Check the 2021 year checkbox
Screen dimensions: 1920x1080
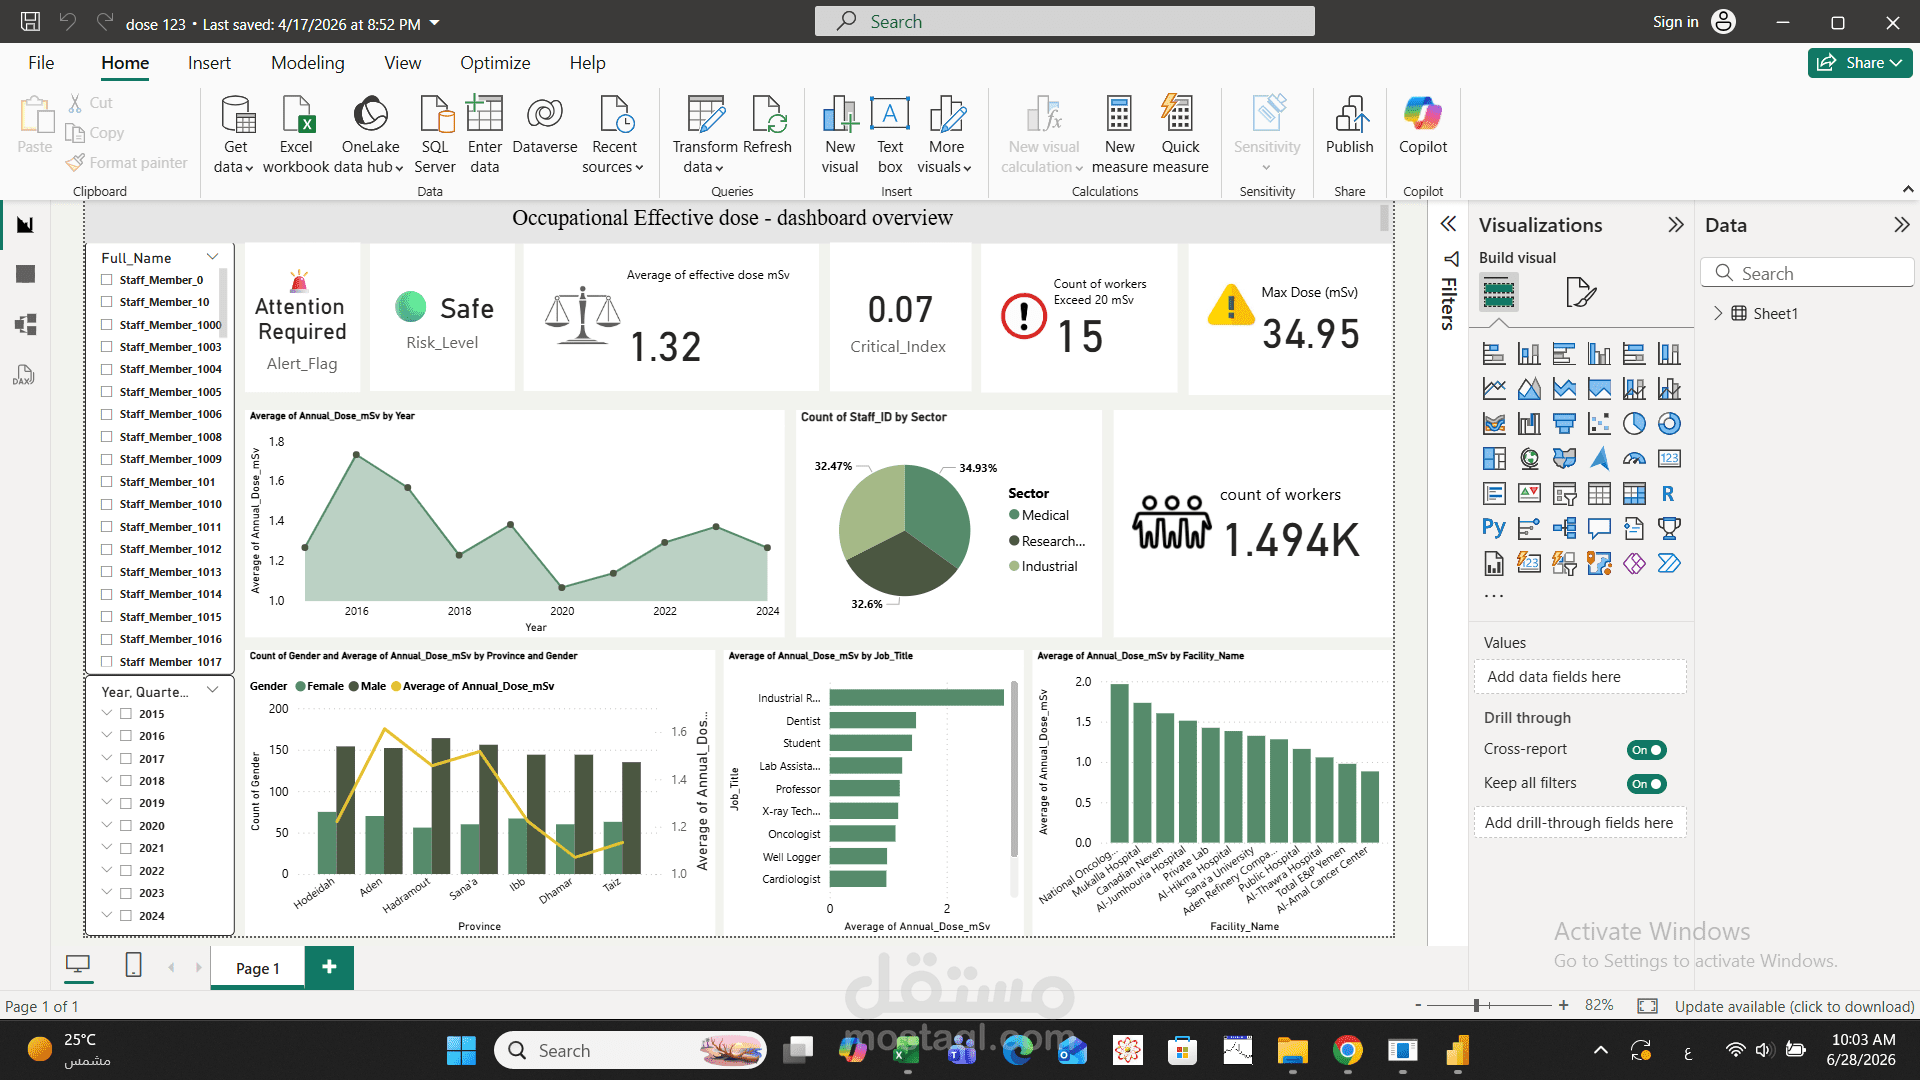(126, 848)
